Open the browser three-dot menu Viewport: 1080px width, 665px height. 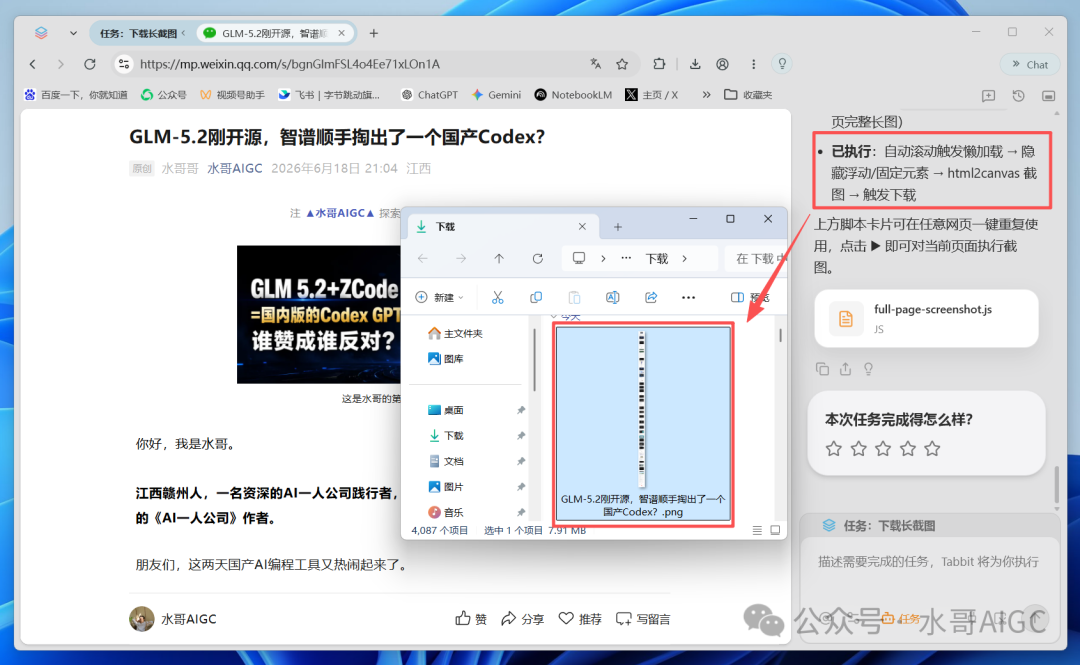tap(754, 64)
